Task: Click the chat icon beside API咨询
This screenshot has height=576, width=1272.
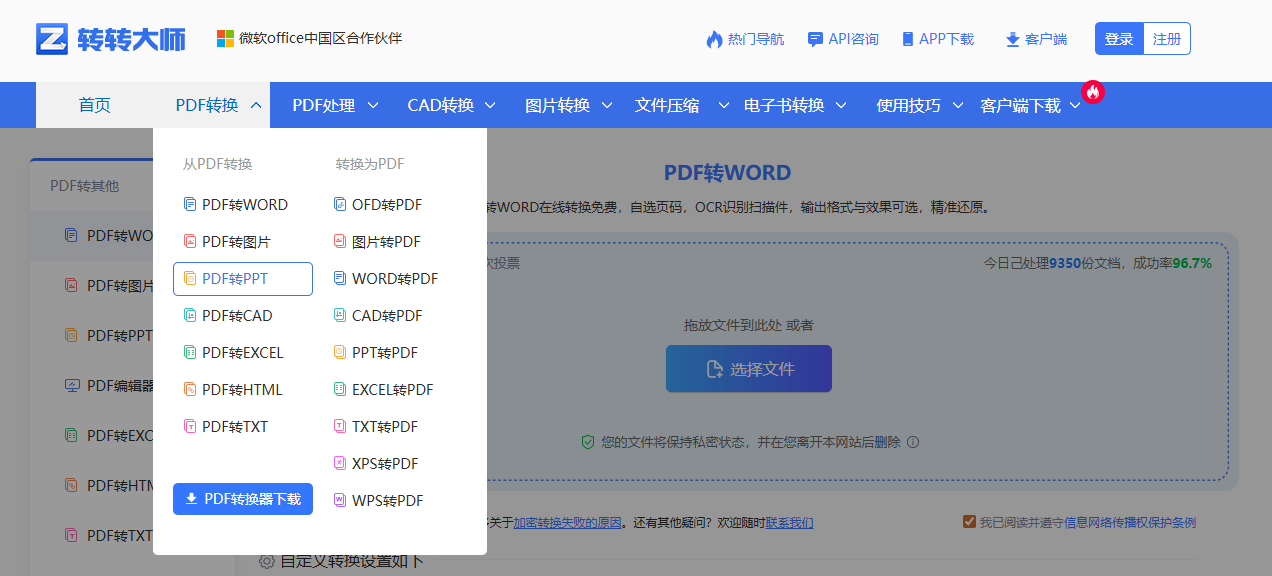Action: [x=815, y=39]
